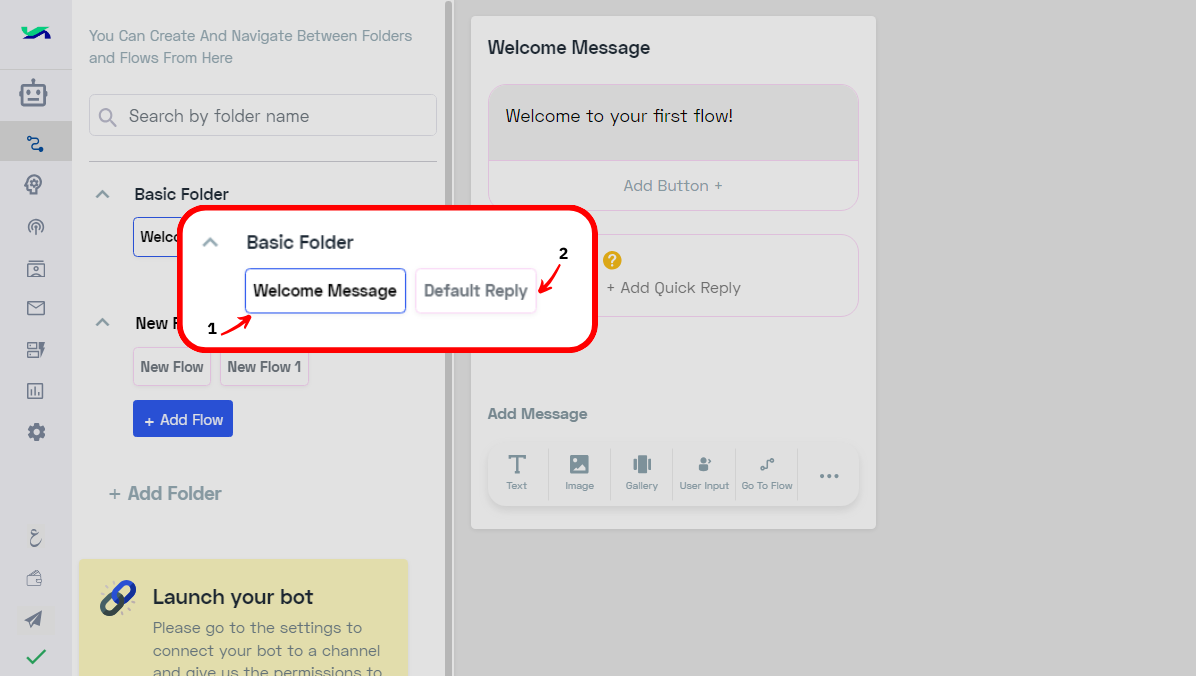Open the broadcast icon in sidebar
Viewport: 1196px width, 676px height.
(35, 227)
